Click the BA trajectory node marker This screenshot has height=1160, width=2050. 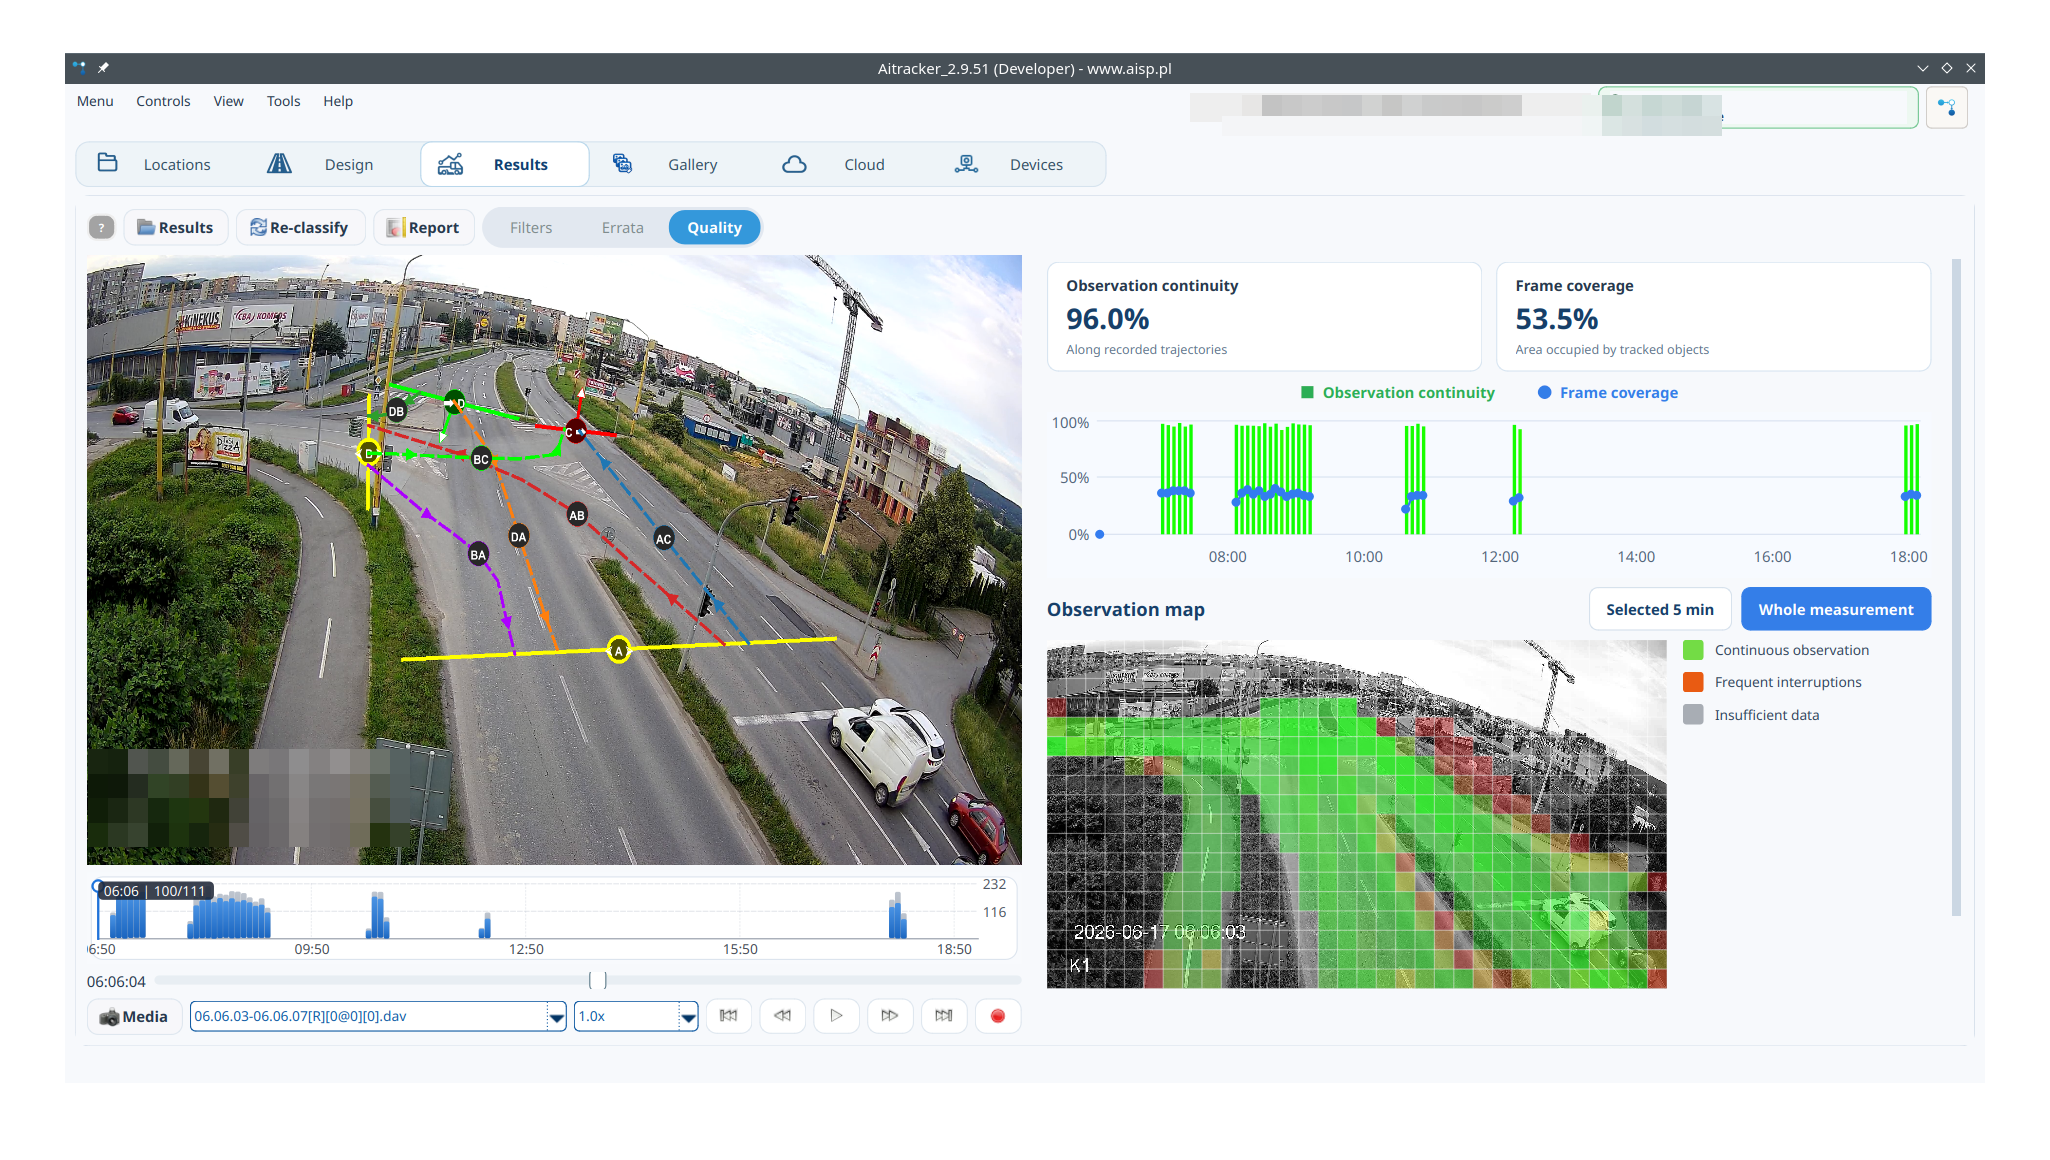point(478,554)
